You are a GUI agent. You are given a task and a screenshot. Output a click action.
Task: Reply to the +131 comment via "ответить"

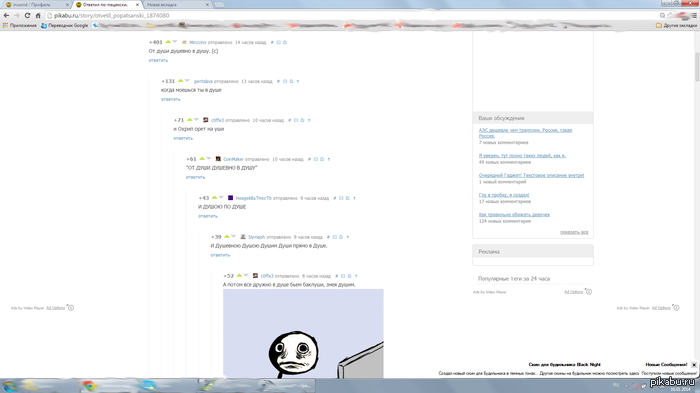tap(171, 99)
